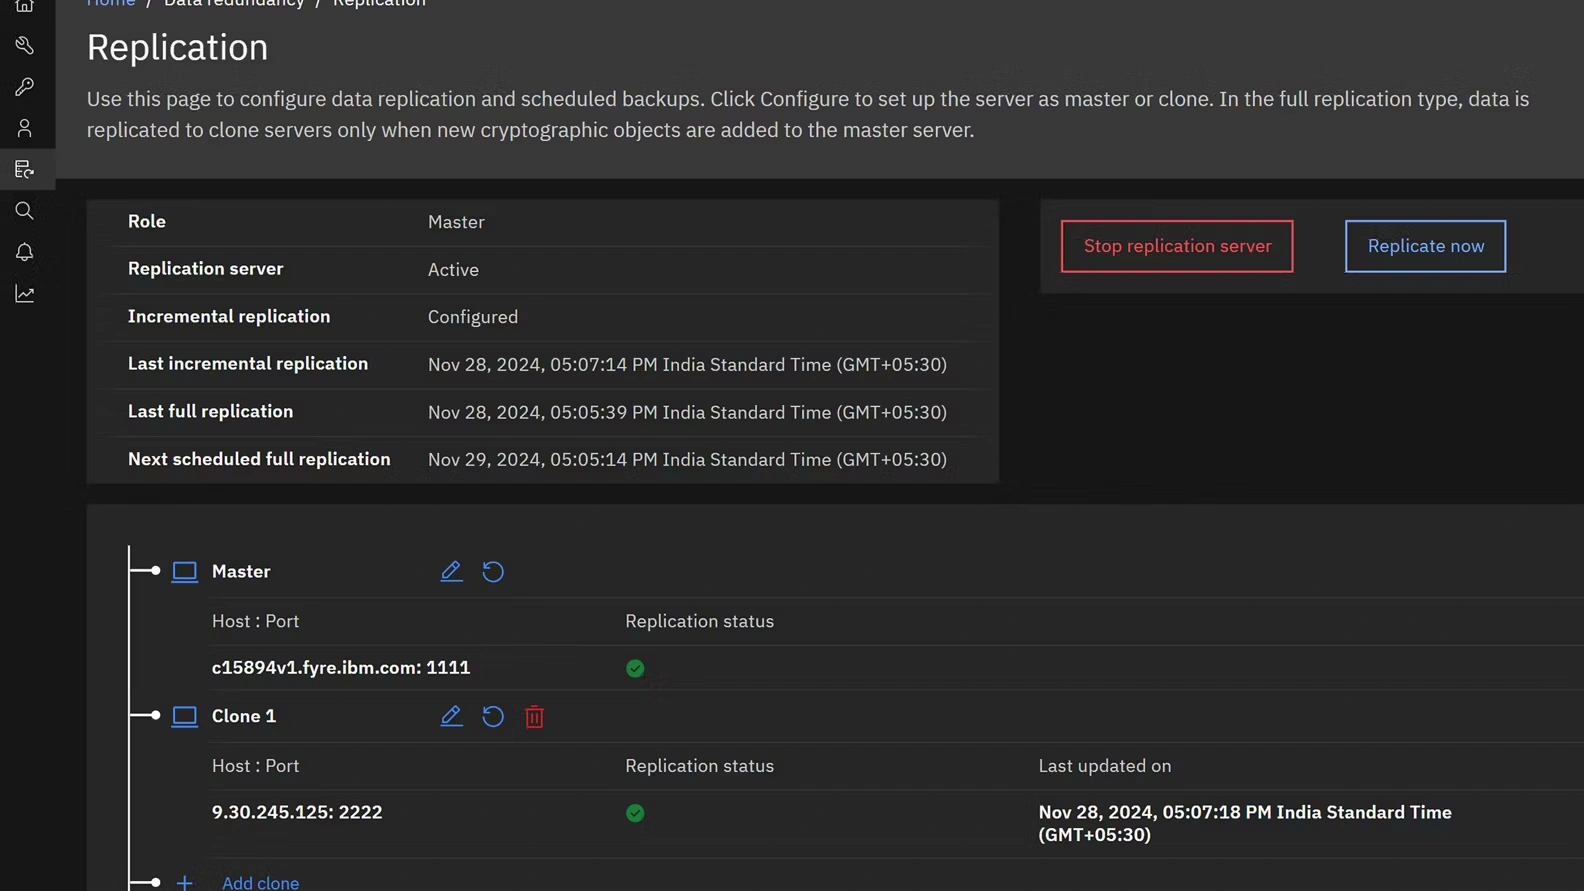Click Master's green replication status checkmark
The width and height of the screenshot is (1584, 891).
(635, 668)
